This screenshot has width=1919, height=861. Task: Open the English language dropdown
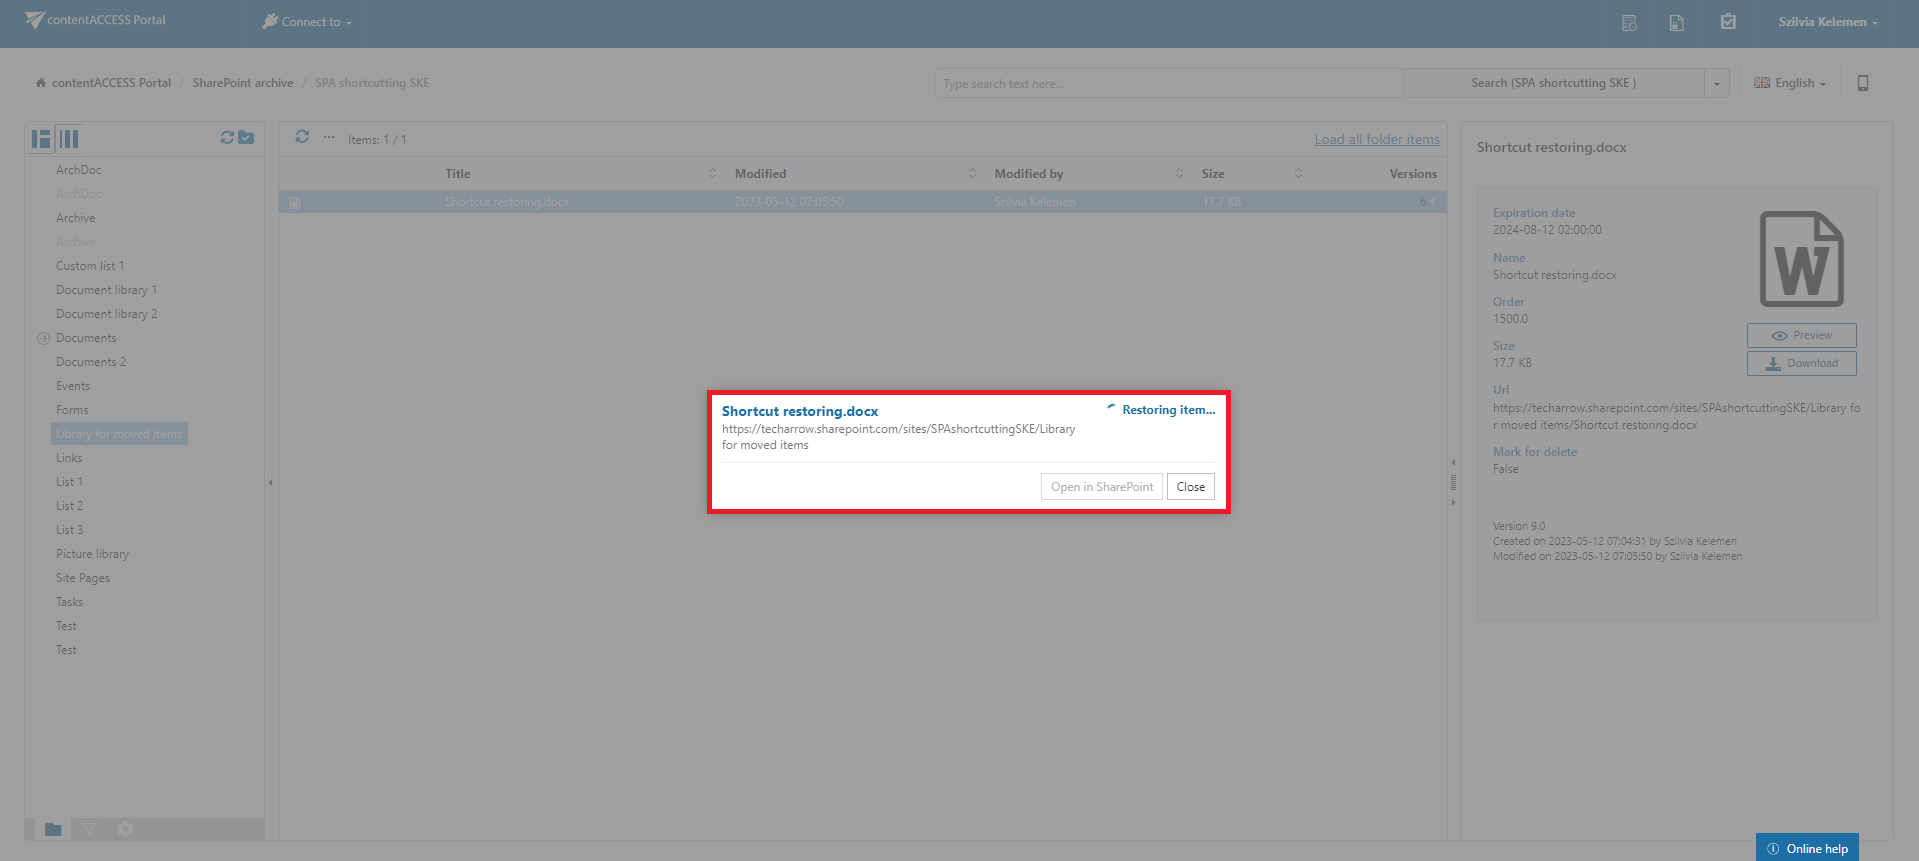(1790, 83)
